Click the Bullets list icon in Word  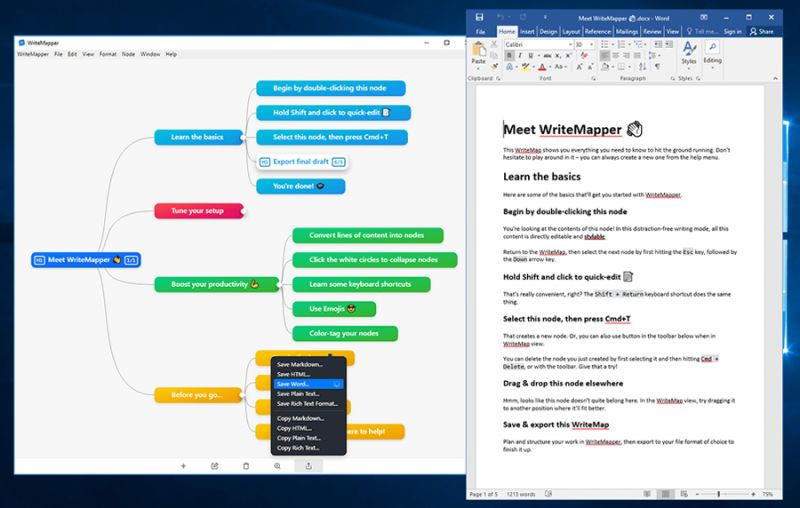[605, 44]
